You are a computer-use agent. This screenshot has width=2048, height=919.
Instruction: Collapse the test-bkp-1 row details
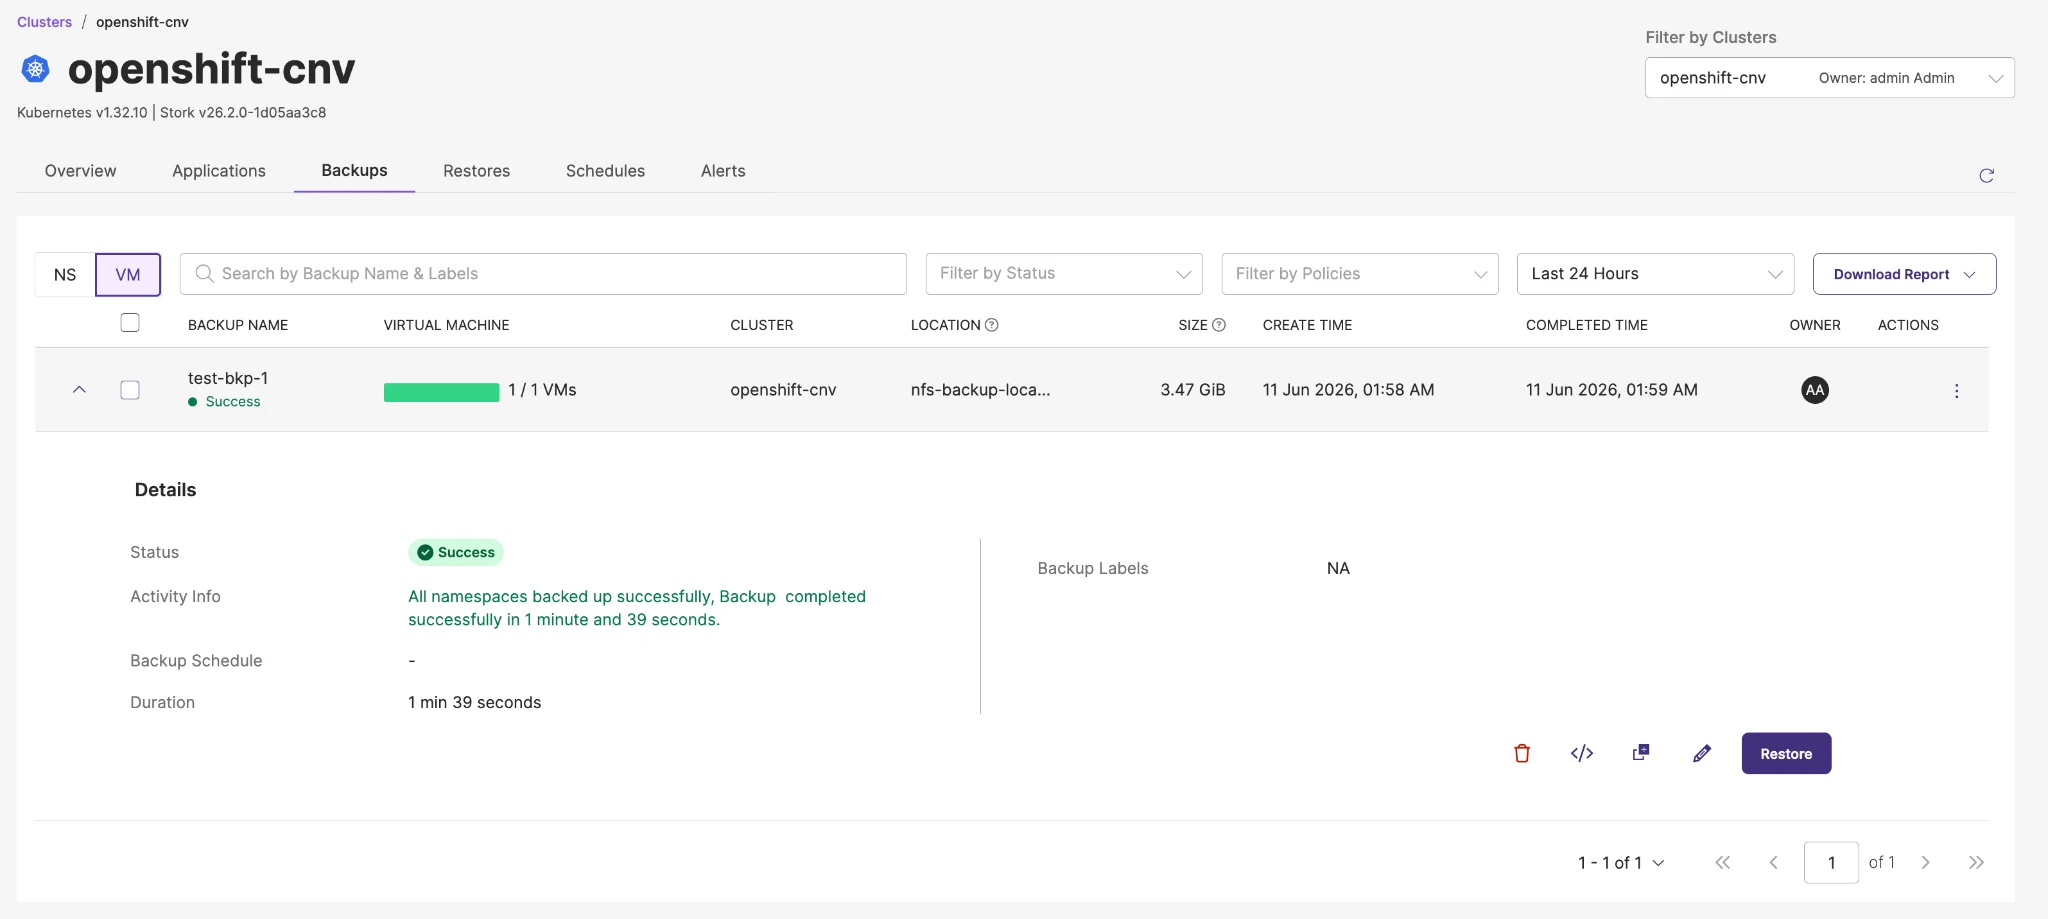click(x=79, y=390)
